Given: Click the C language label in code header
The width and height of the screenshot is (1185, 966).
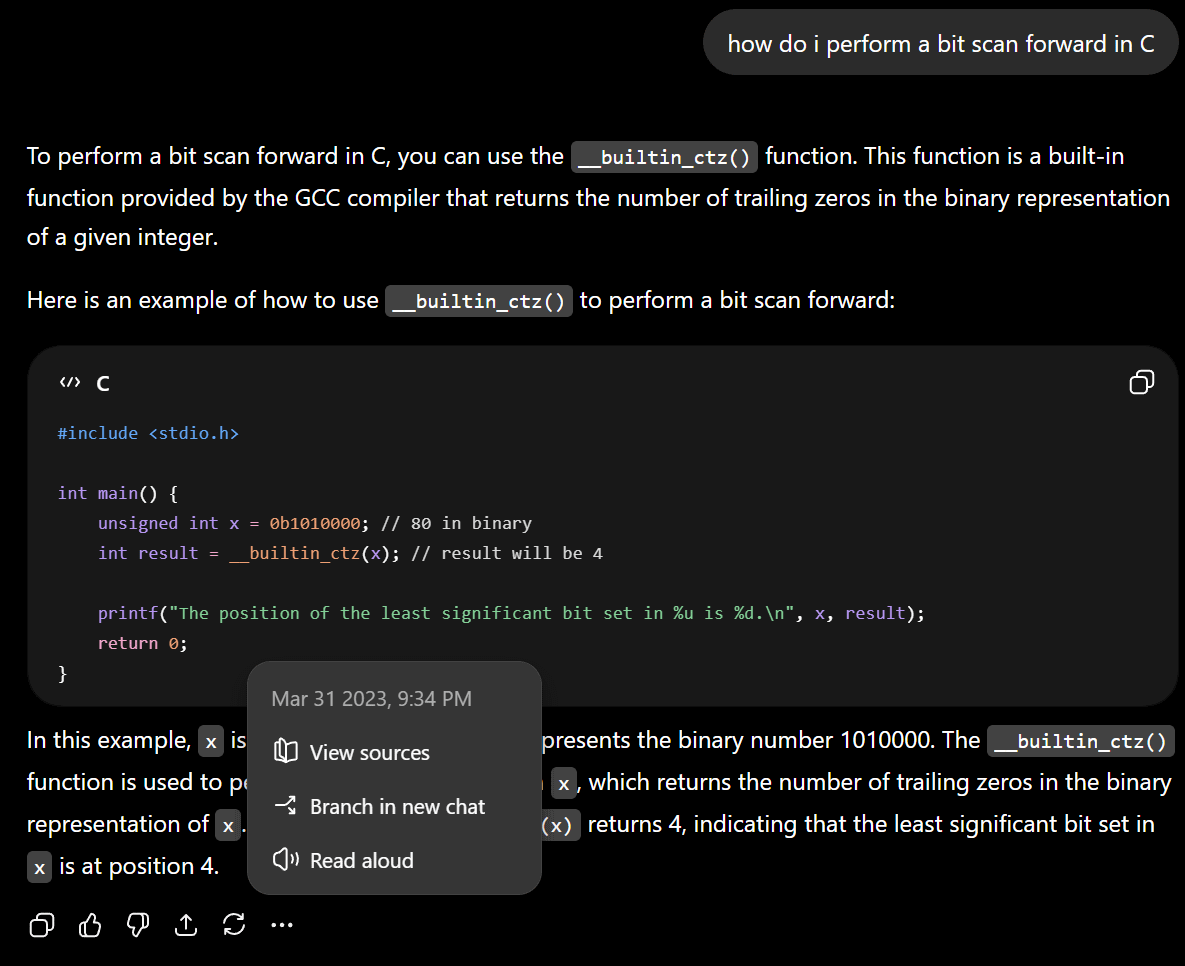Looking at the screenshot, I should point(103,384).
